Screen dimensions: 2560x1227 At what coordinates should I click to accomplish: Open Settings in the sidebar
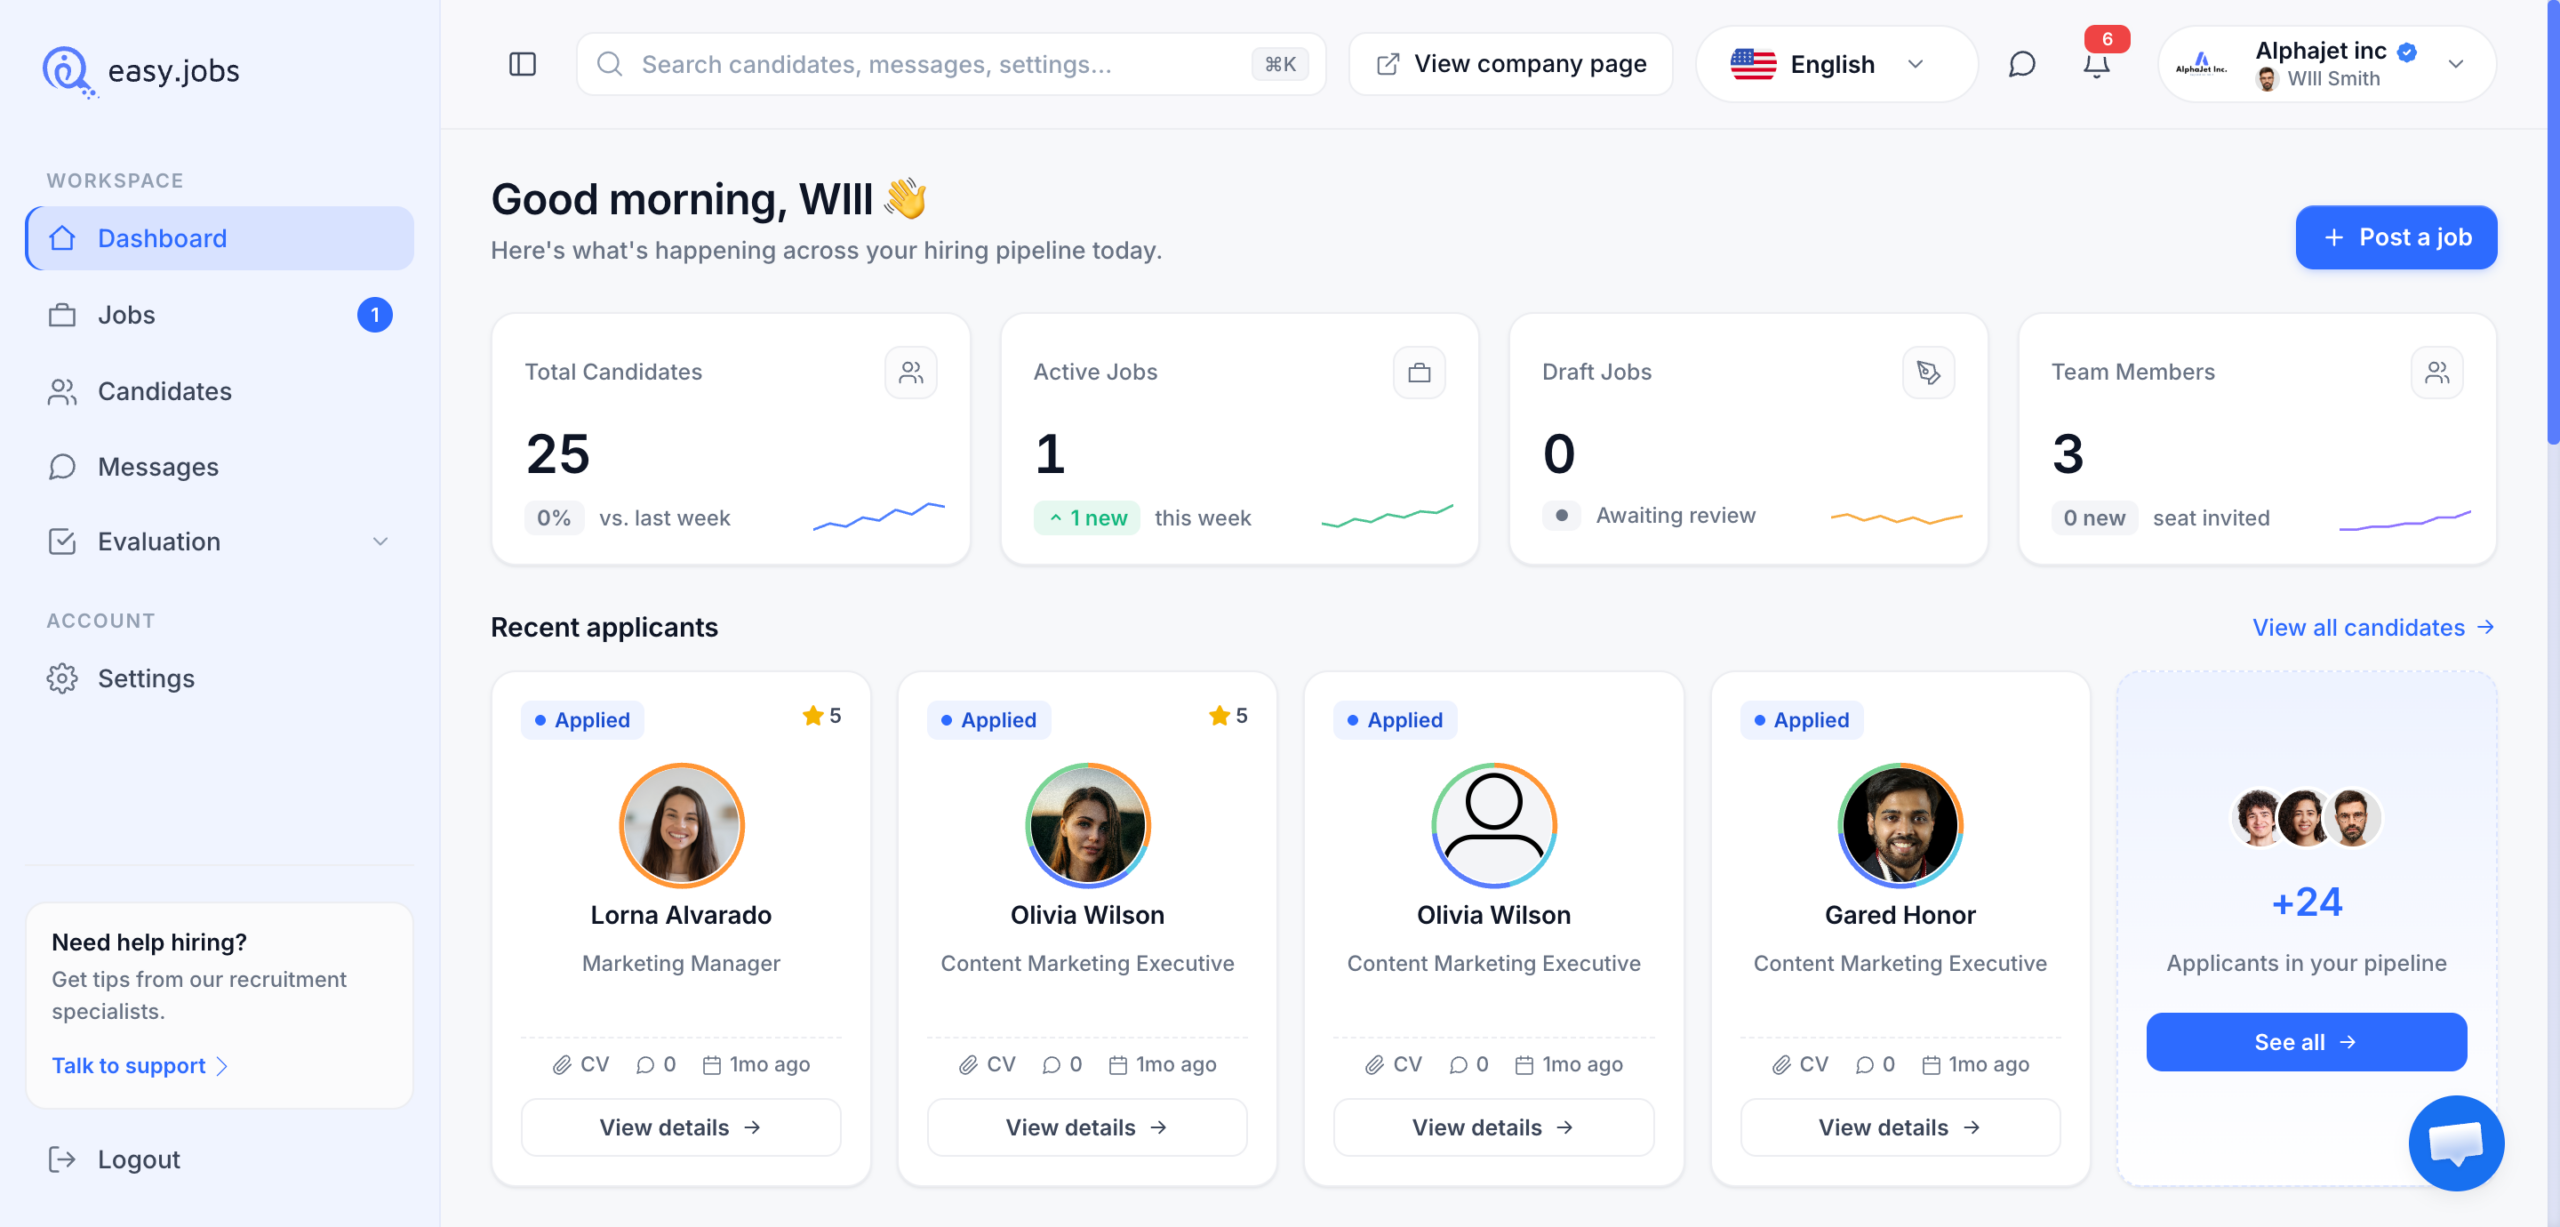(x=220, y=679)
